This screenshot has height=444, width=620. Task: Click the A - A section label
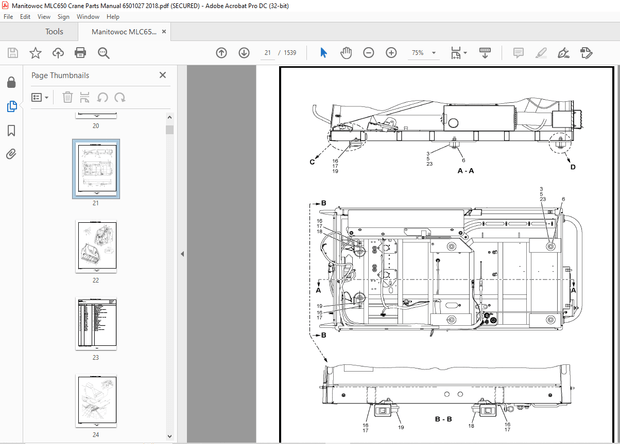466,171
